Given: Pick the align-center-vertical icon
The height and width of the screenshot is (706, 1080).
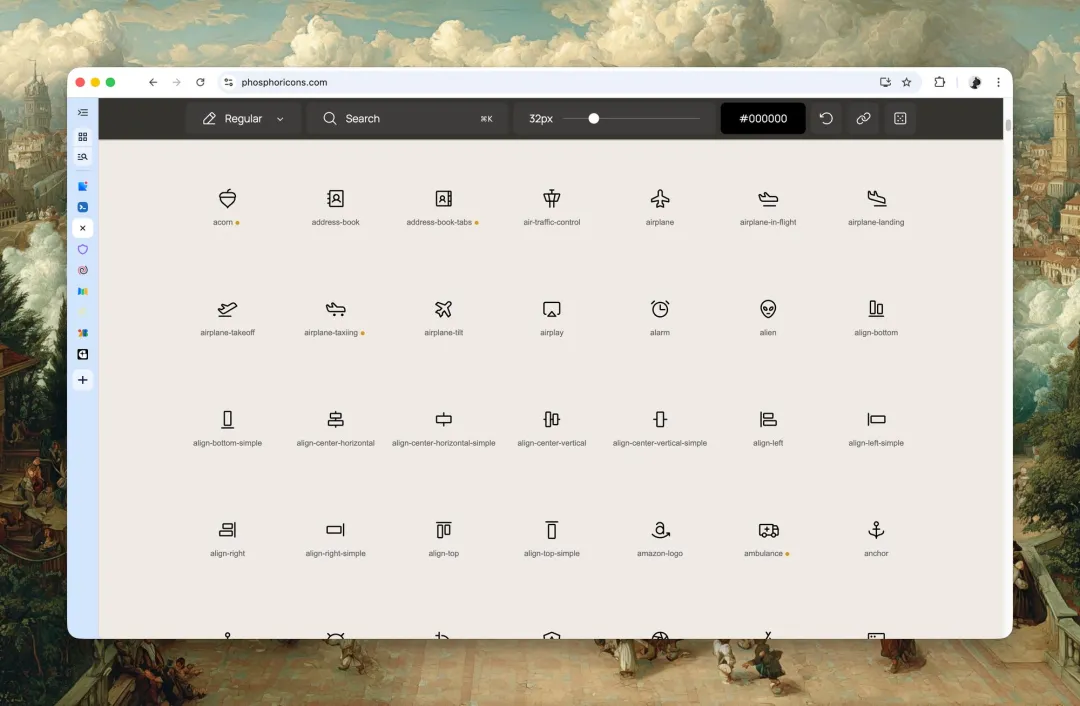Looking at the screenshot, I should 551,420.
